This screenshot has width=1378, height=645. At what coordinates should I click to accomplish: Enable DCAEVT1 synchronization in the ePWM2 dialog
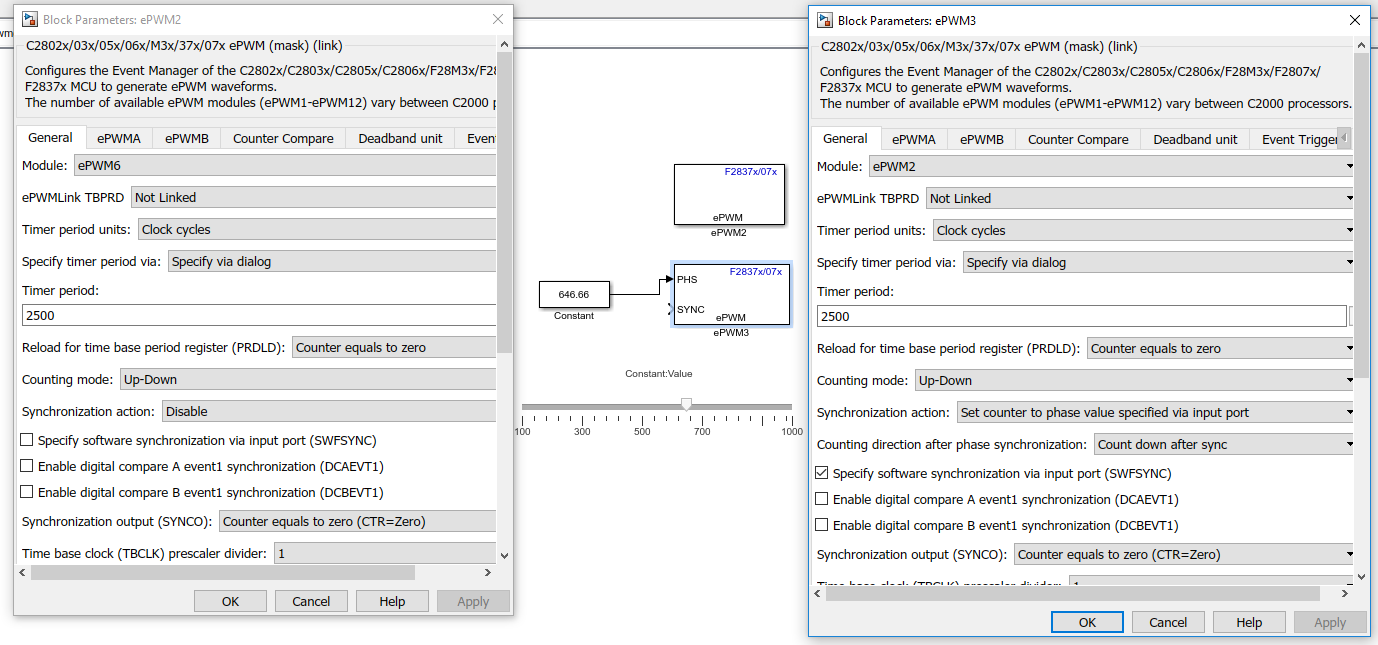pyautogui.click(x=27, y=466)
